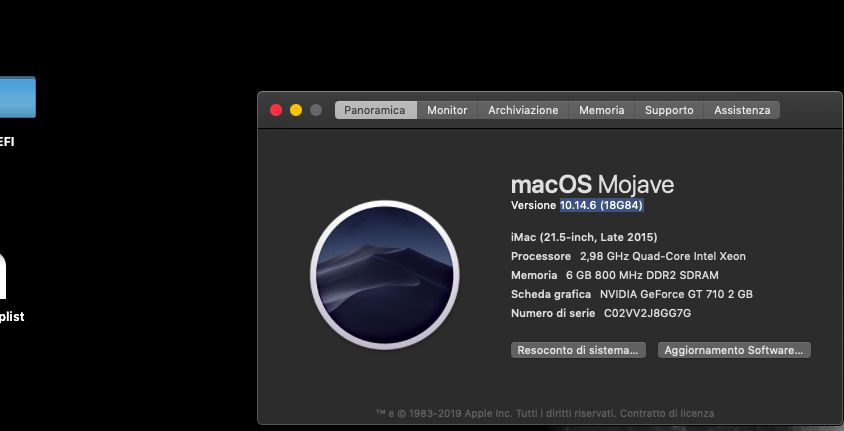844x431 pixels.
Task: Click the highlighted version 10.14.6 (18G84)
Action: coord(602,205)
